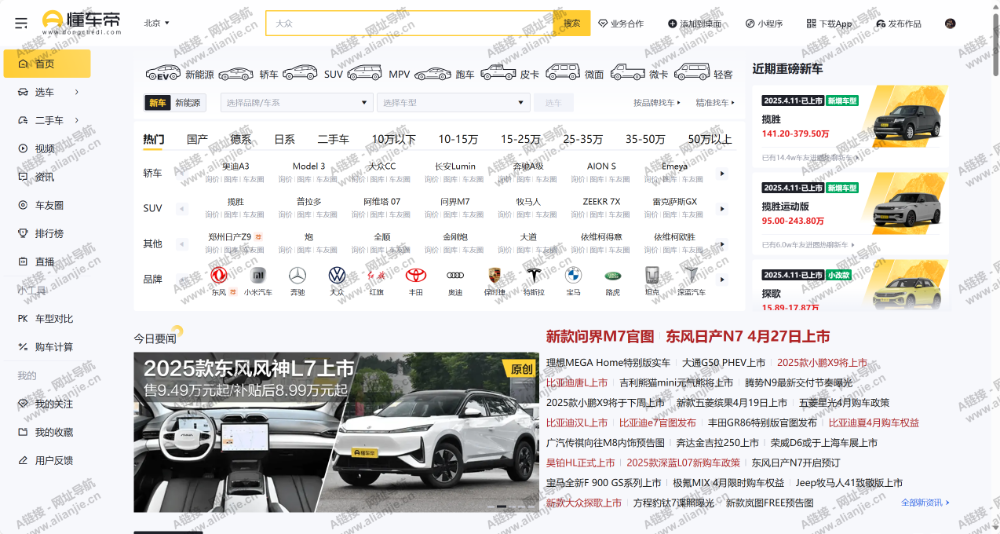Screen dimensions: 1000x534
Task: Open the 2025款东风风神L7上市 banner image
Action: 336,433
